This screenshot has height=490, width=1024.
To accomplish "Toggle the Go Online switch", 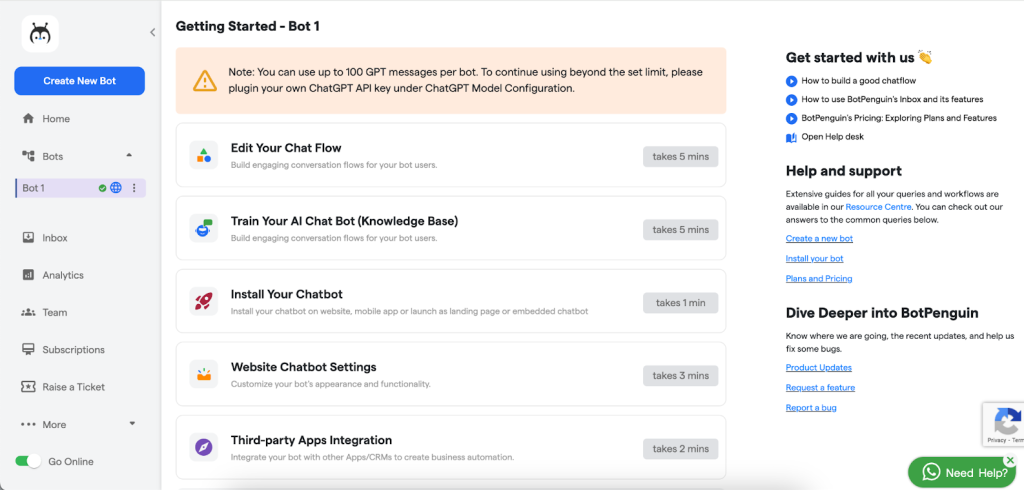I will pos(28,461).
